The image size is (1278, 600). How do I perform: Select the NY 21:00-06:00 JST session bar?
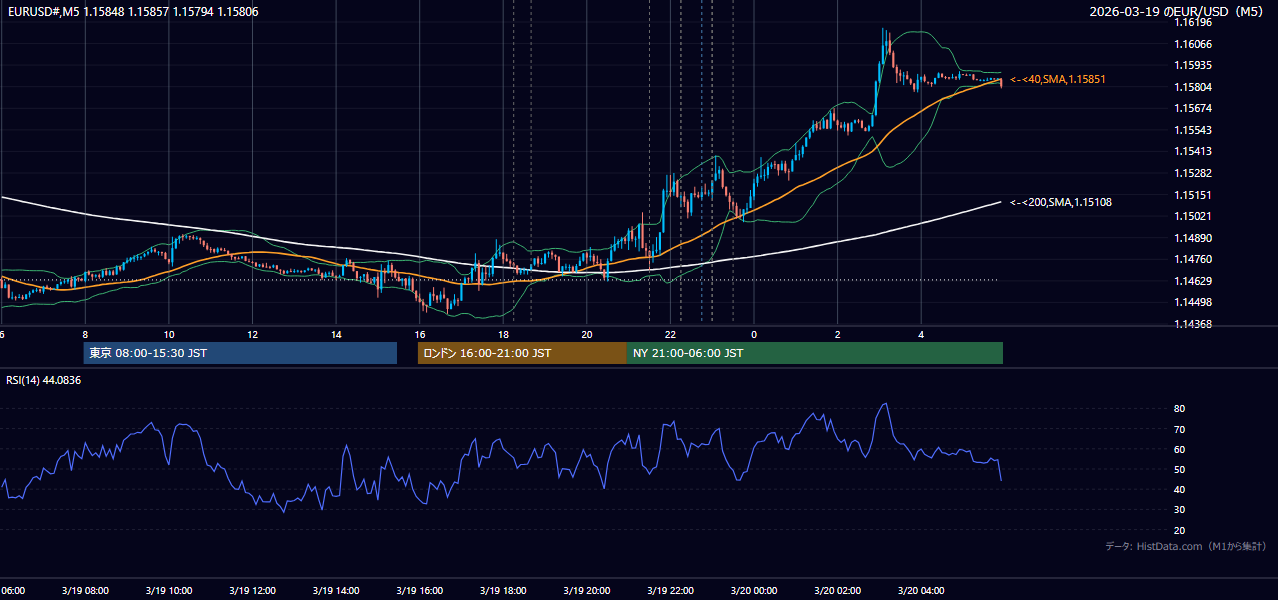[815, 353]
